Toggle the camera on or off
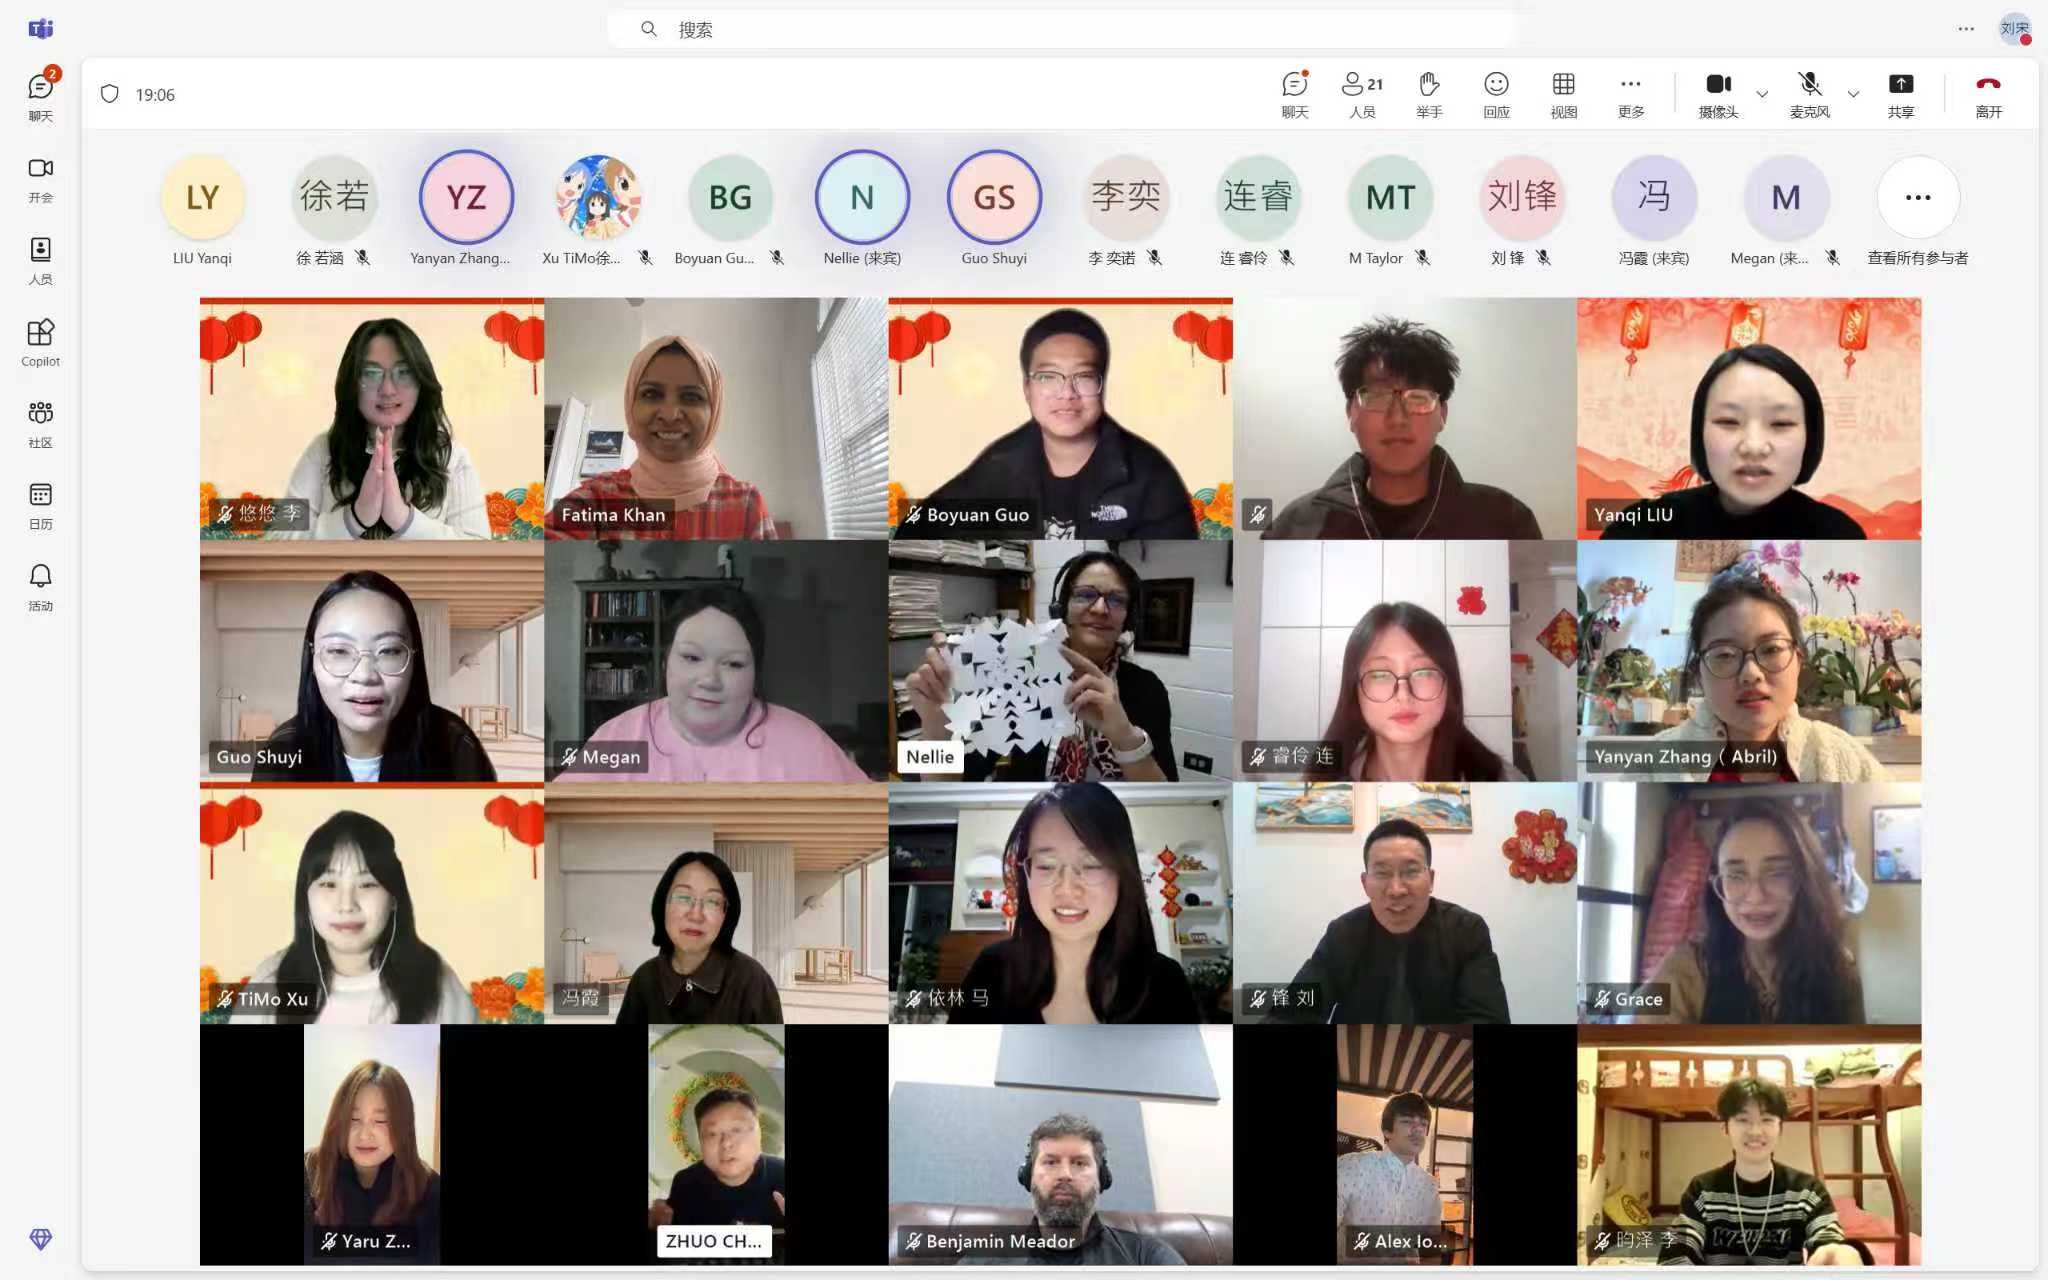 point(1718,94)
